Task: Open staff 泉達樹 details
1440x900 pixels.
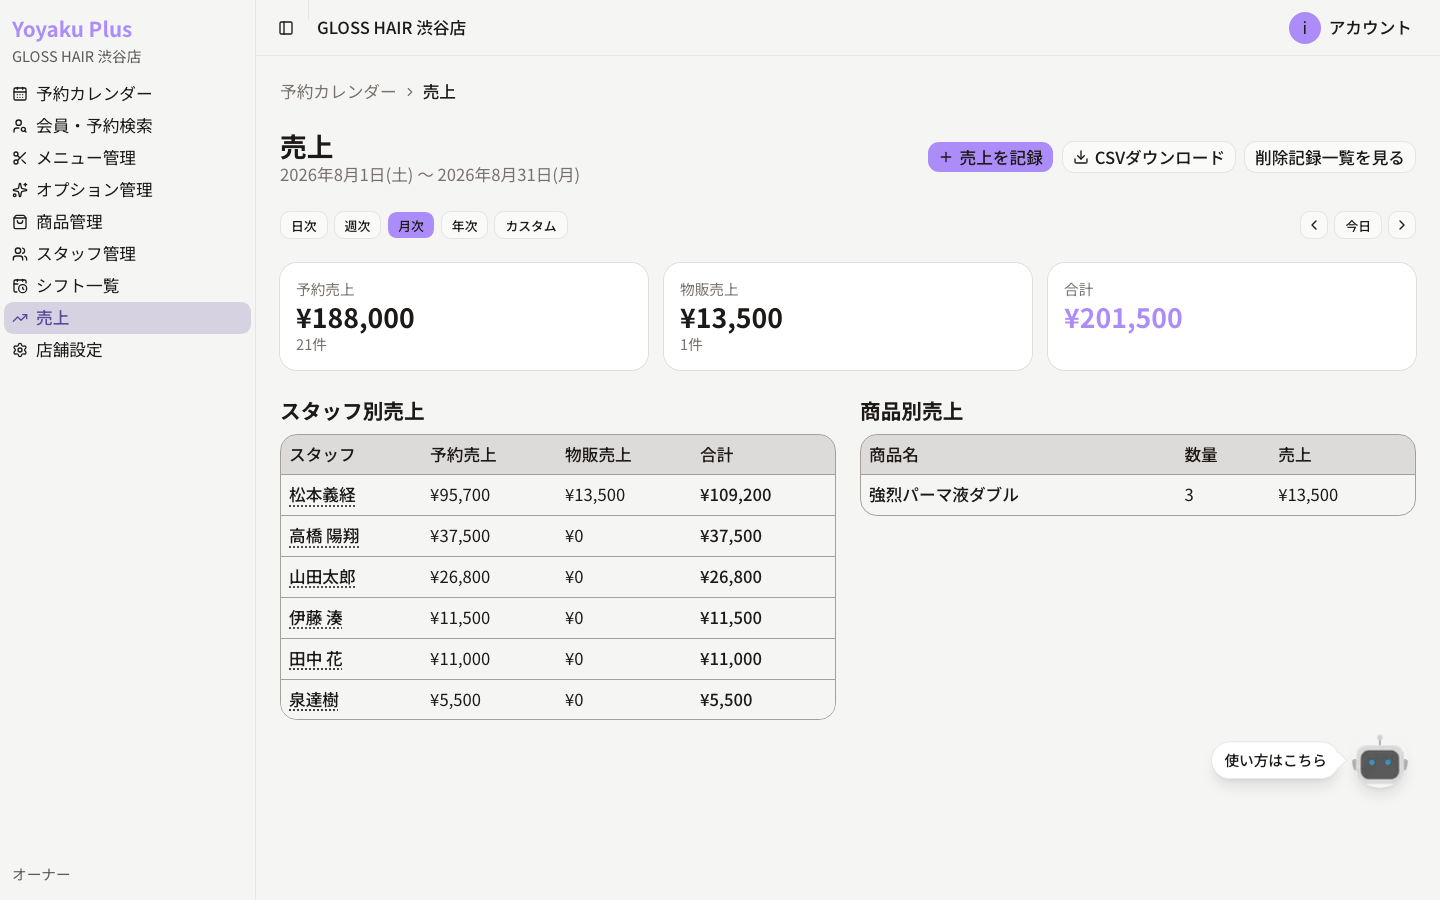Action: (314, 700)
